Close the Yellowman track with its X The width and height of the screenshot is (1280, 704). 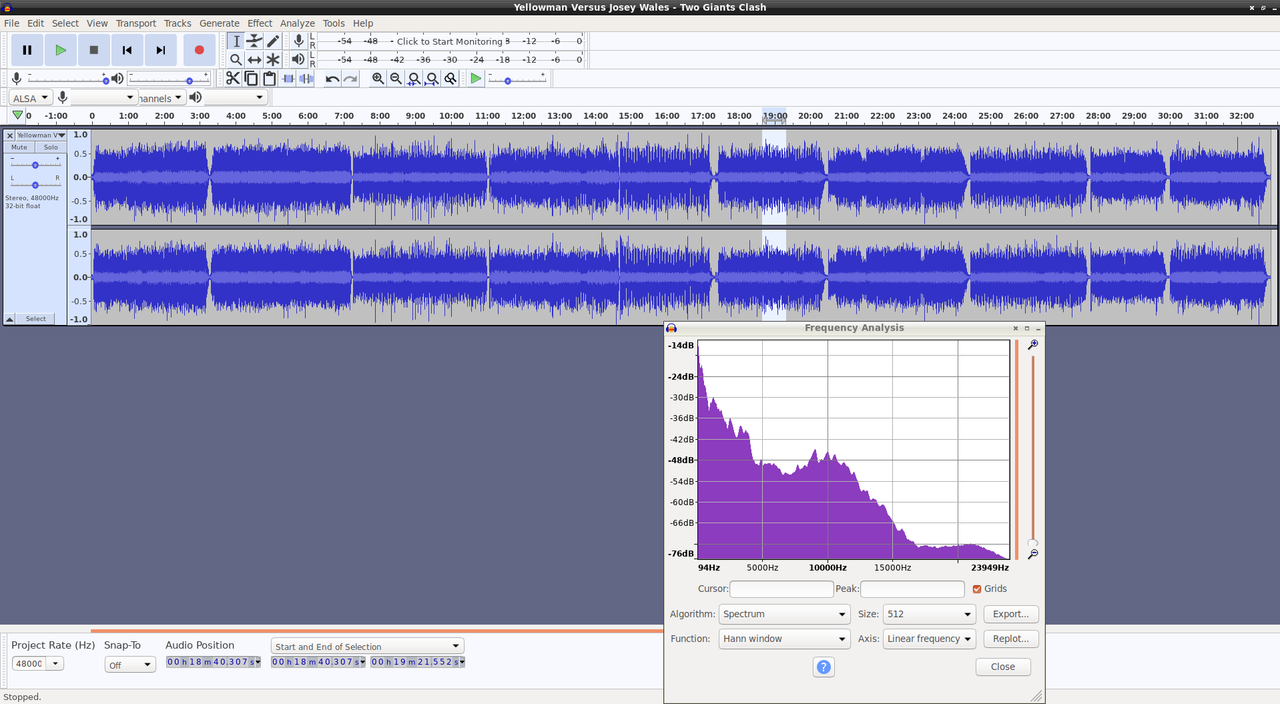click(x=10, y=135)
